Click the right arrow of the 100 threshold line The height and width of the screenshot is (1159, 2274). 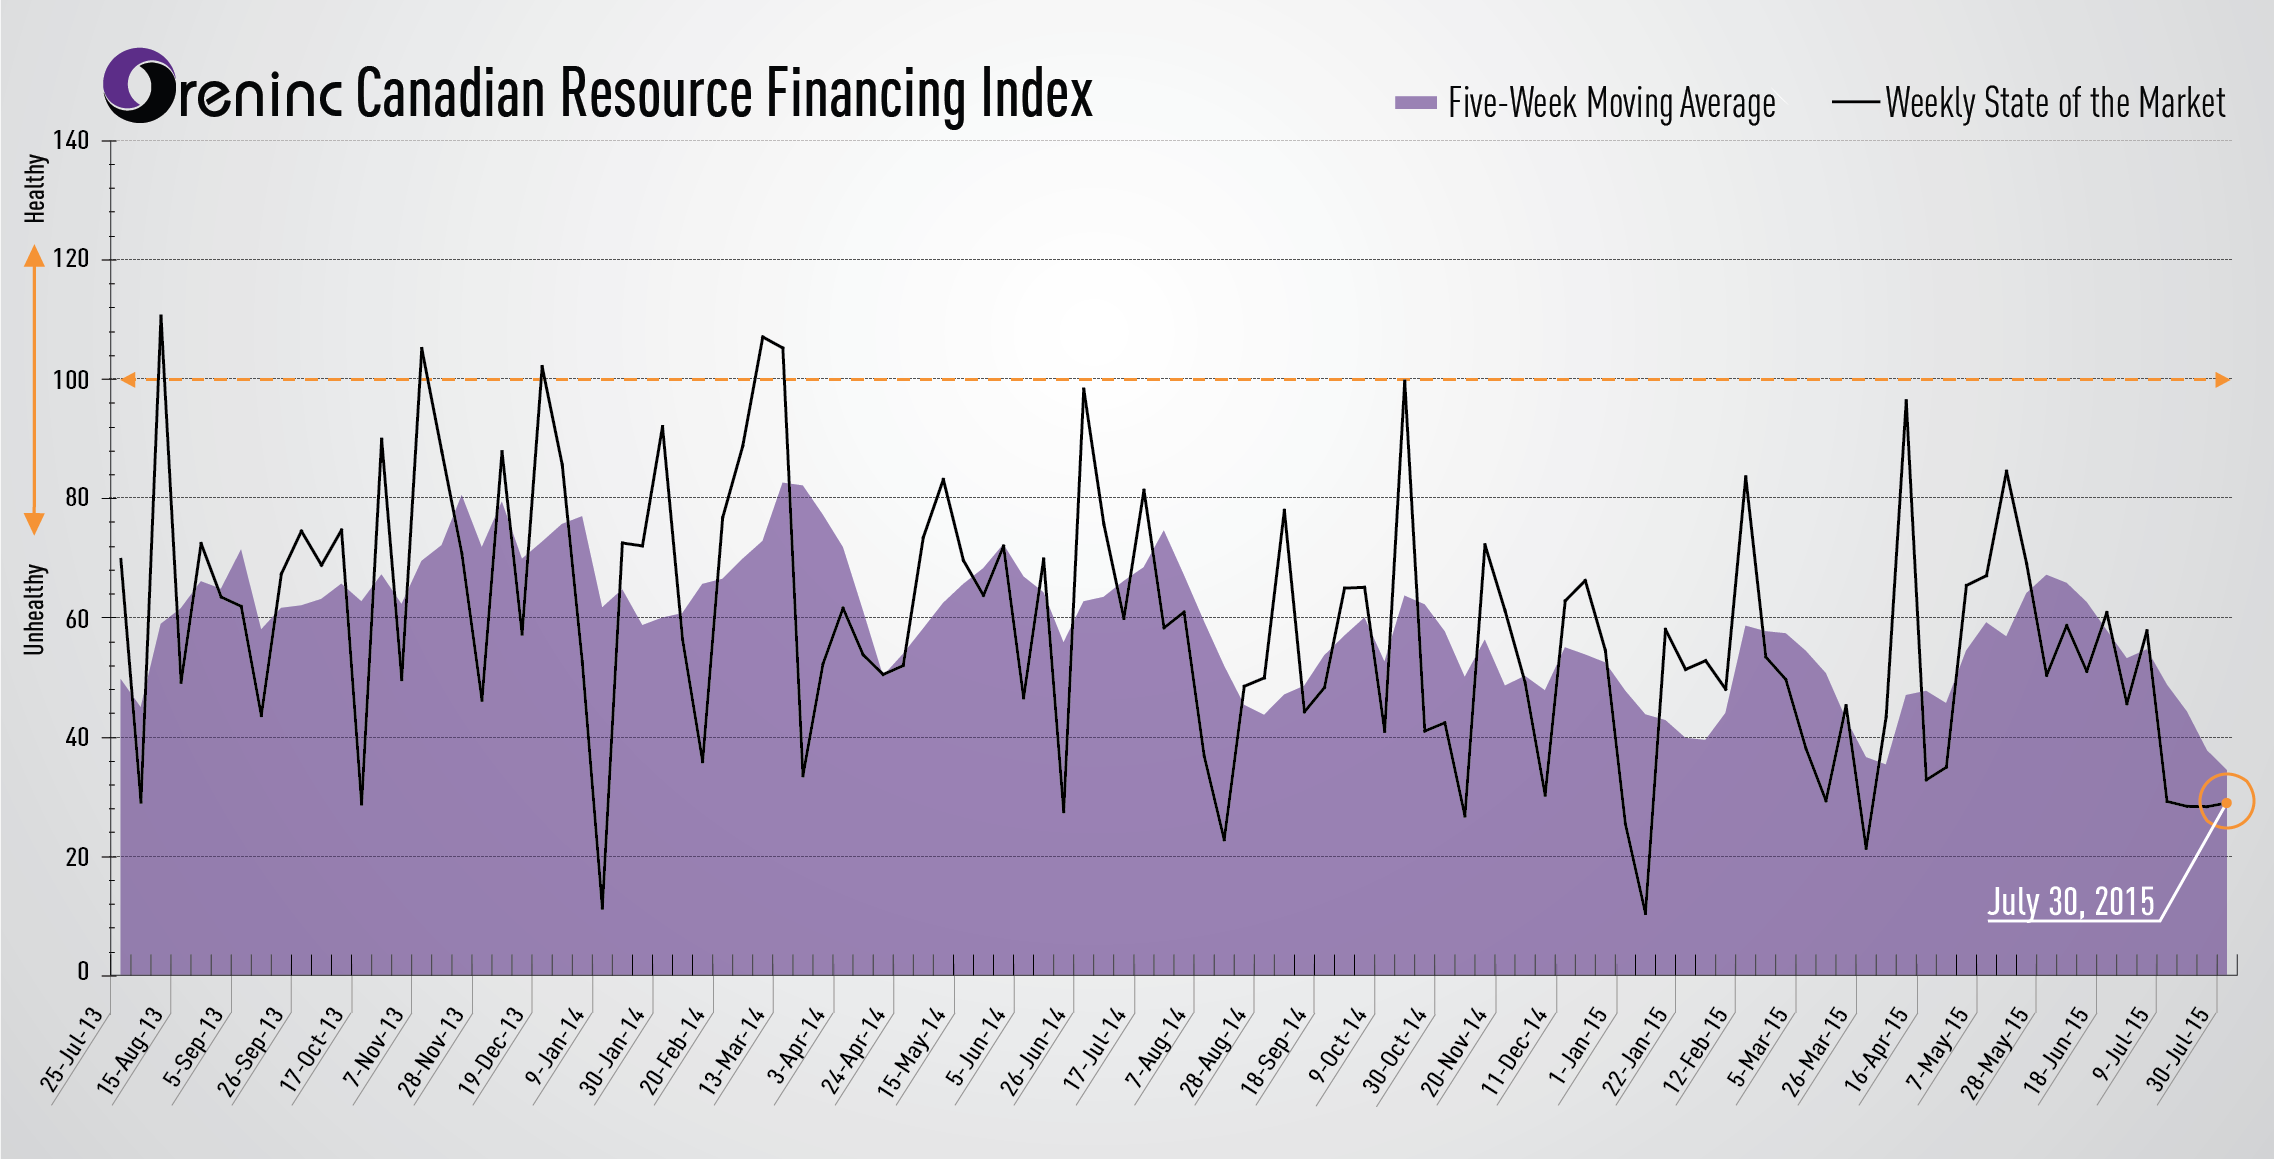point(2222,380)
